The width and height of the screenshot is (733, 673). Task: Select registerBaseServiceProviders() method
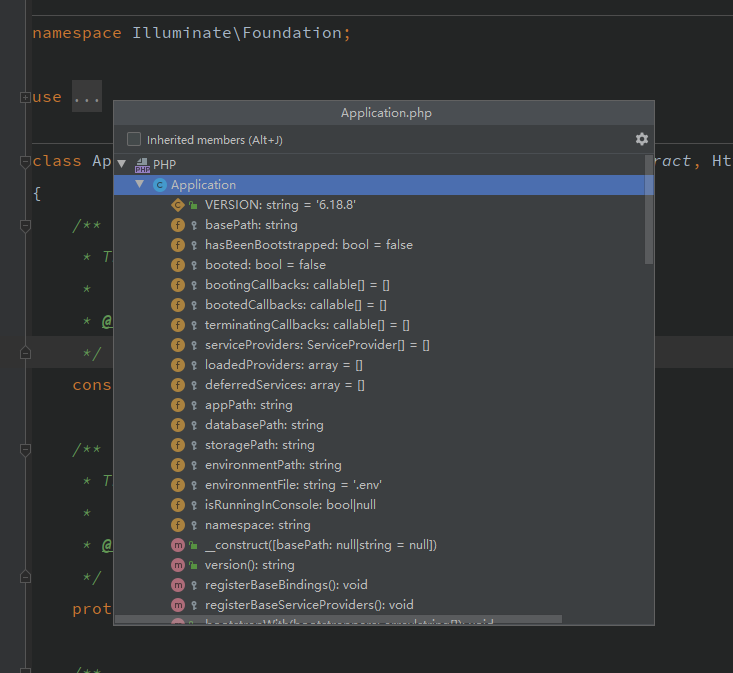(x=308, y=605)
